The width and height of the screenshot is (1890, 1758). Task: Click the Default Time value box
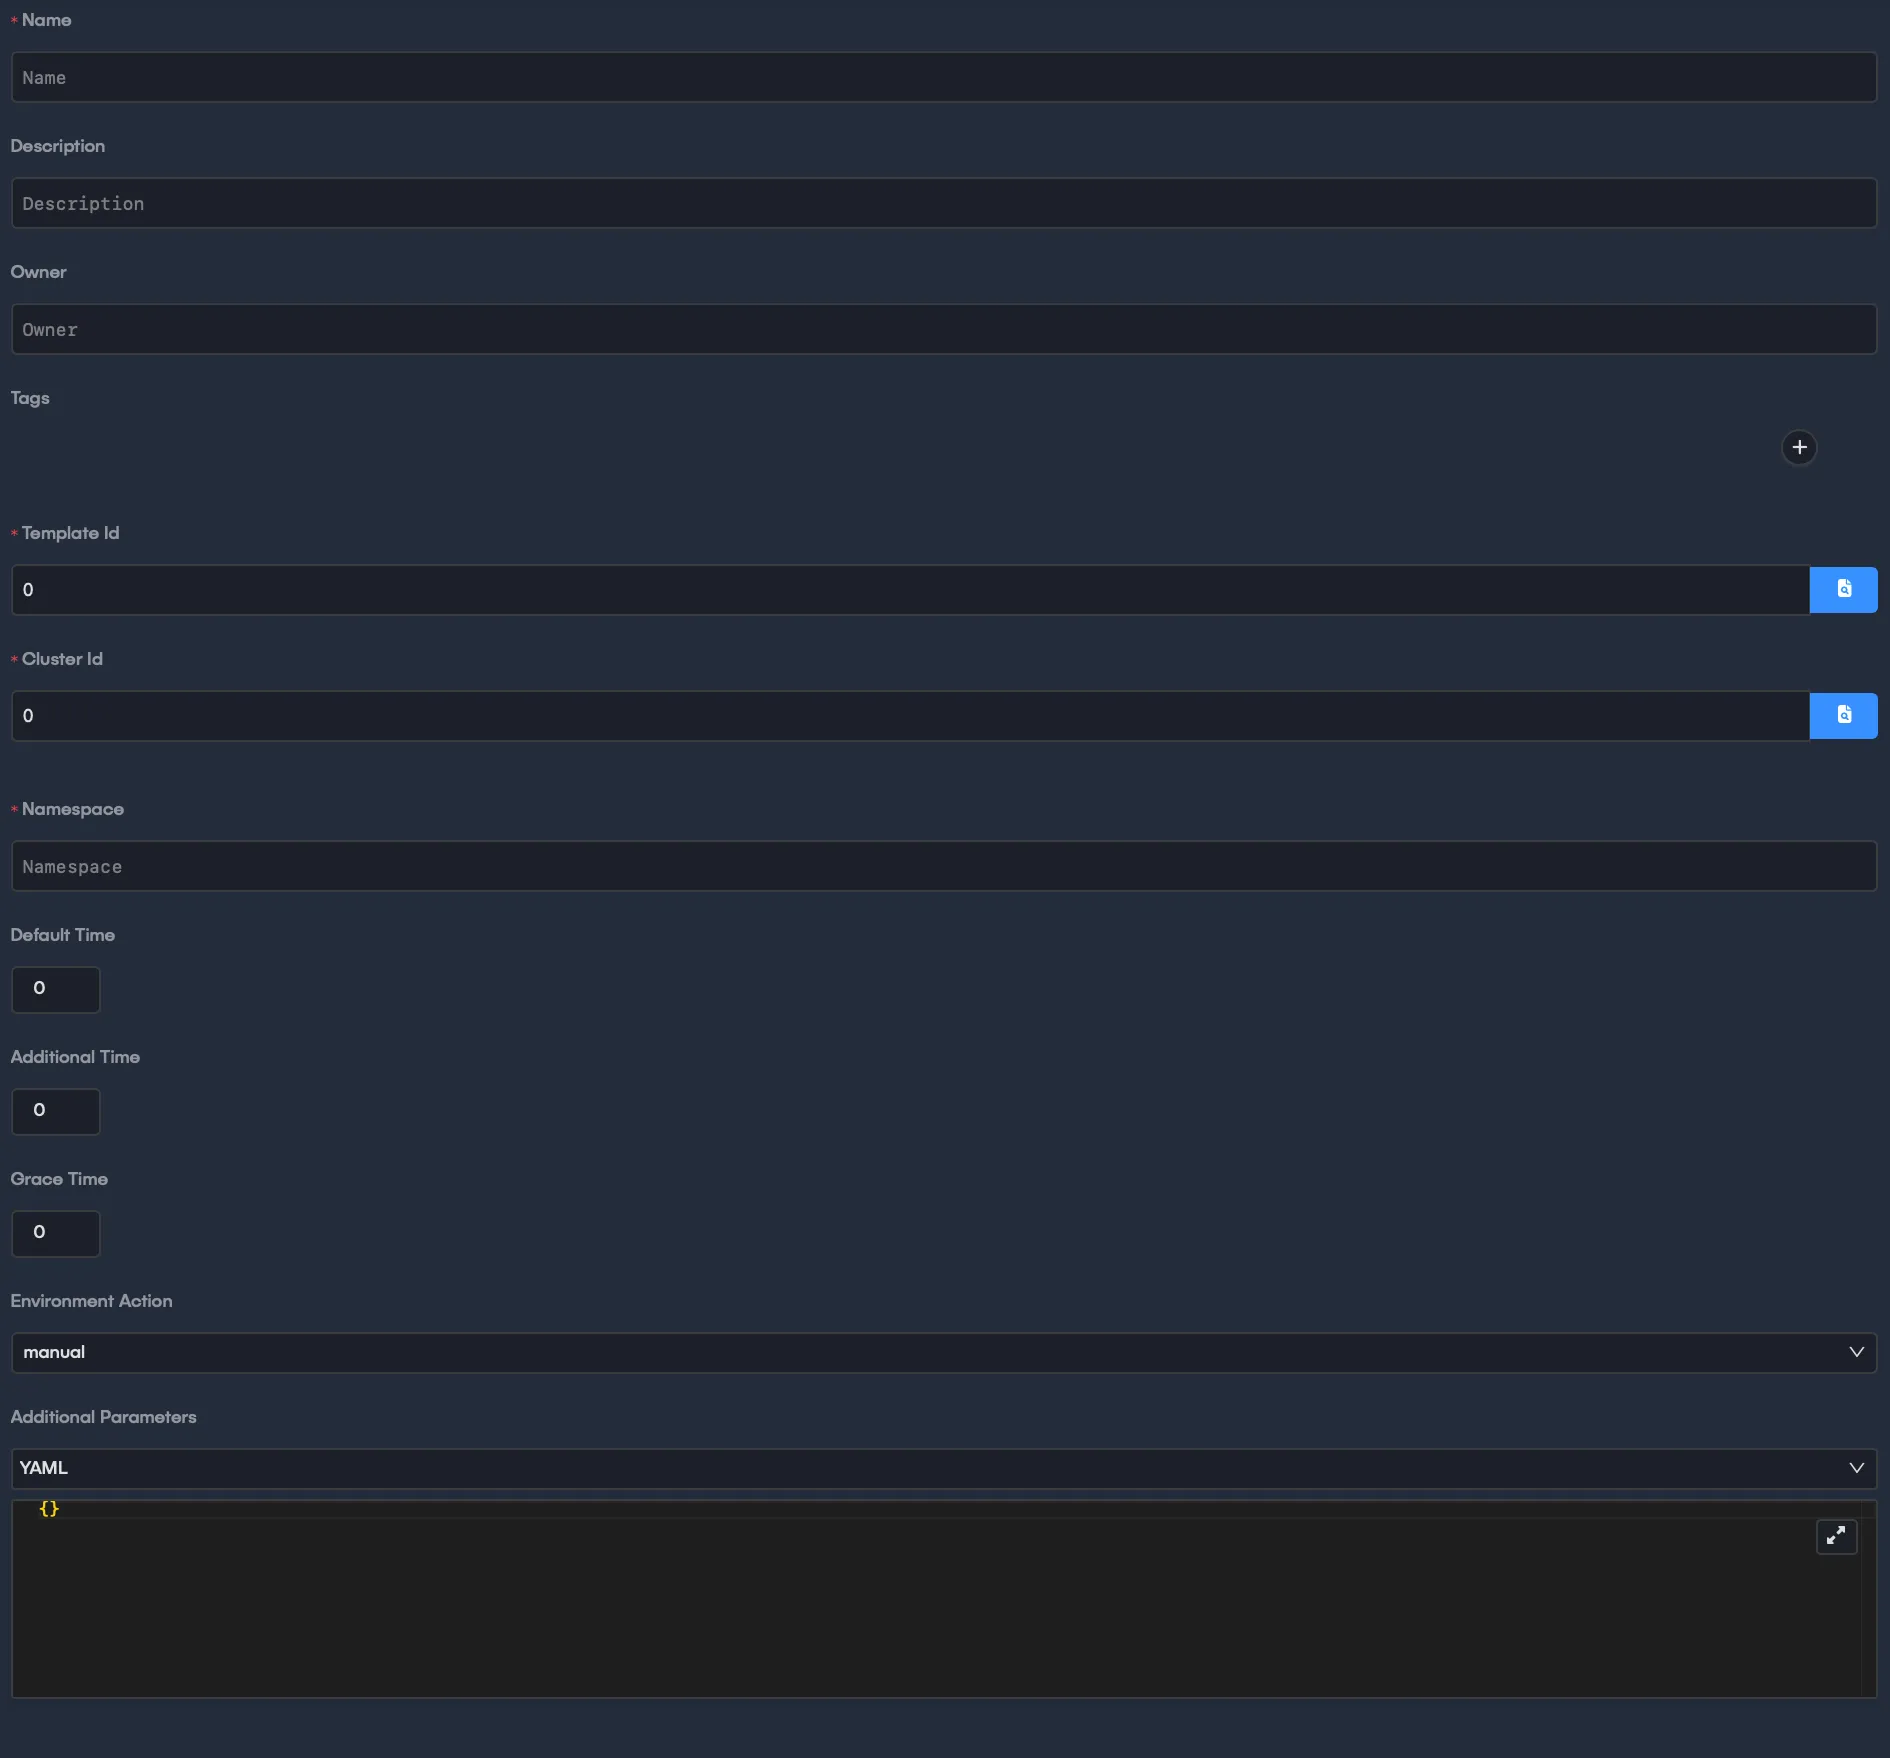point(56,989)
